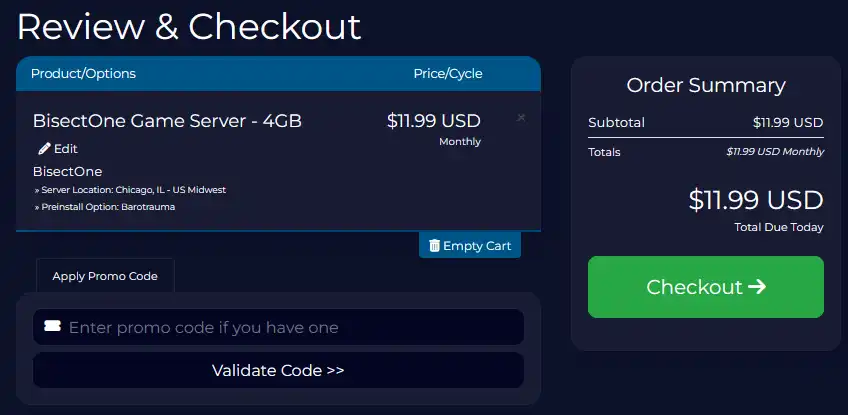Click the Total Due Today amount
This screenshot has width=848, height=415.
(x=755, y=200)
